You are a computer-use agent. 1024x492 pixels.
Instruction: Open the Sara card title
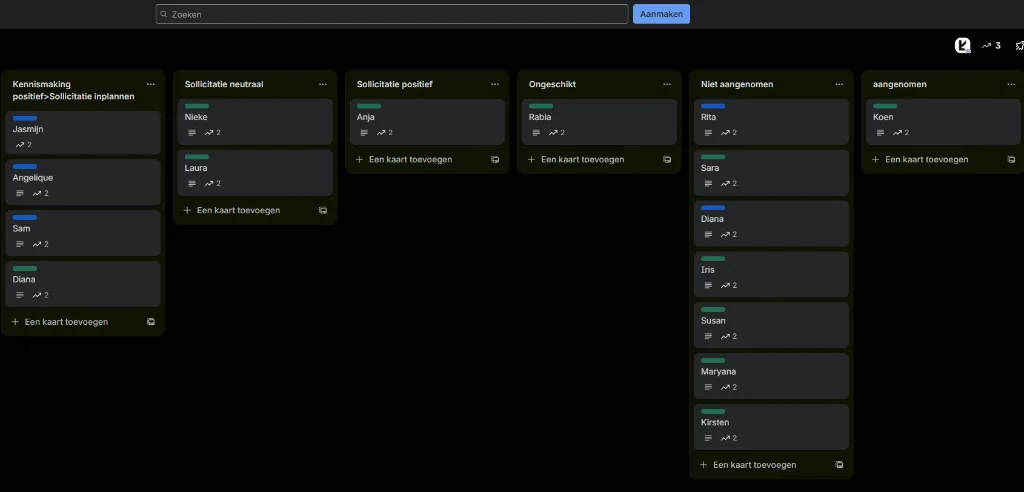point(710,168)
